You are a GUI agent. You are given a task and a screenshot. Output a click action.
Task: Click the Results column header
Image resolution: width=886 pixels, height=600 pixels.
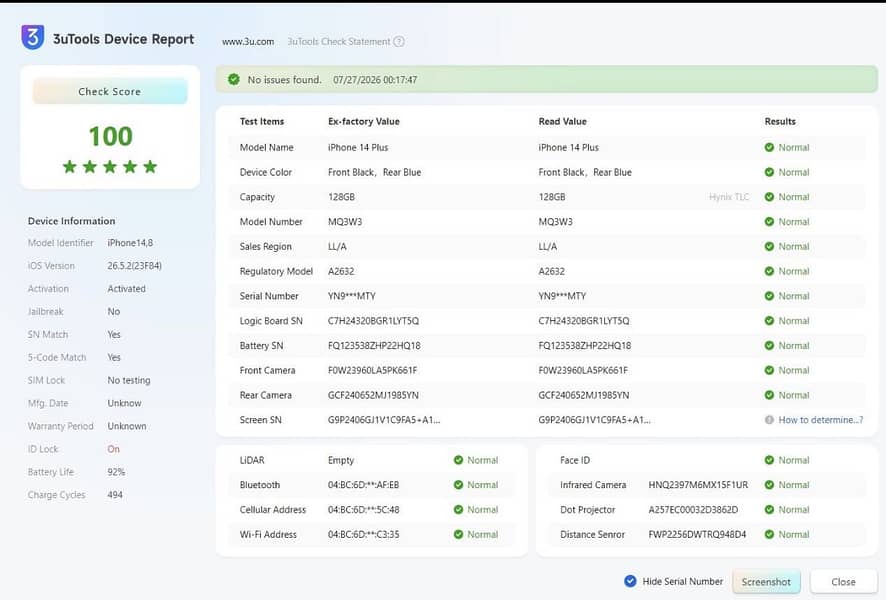pos(780,121)
